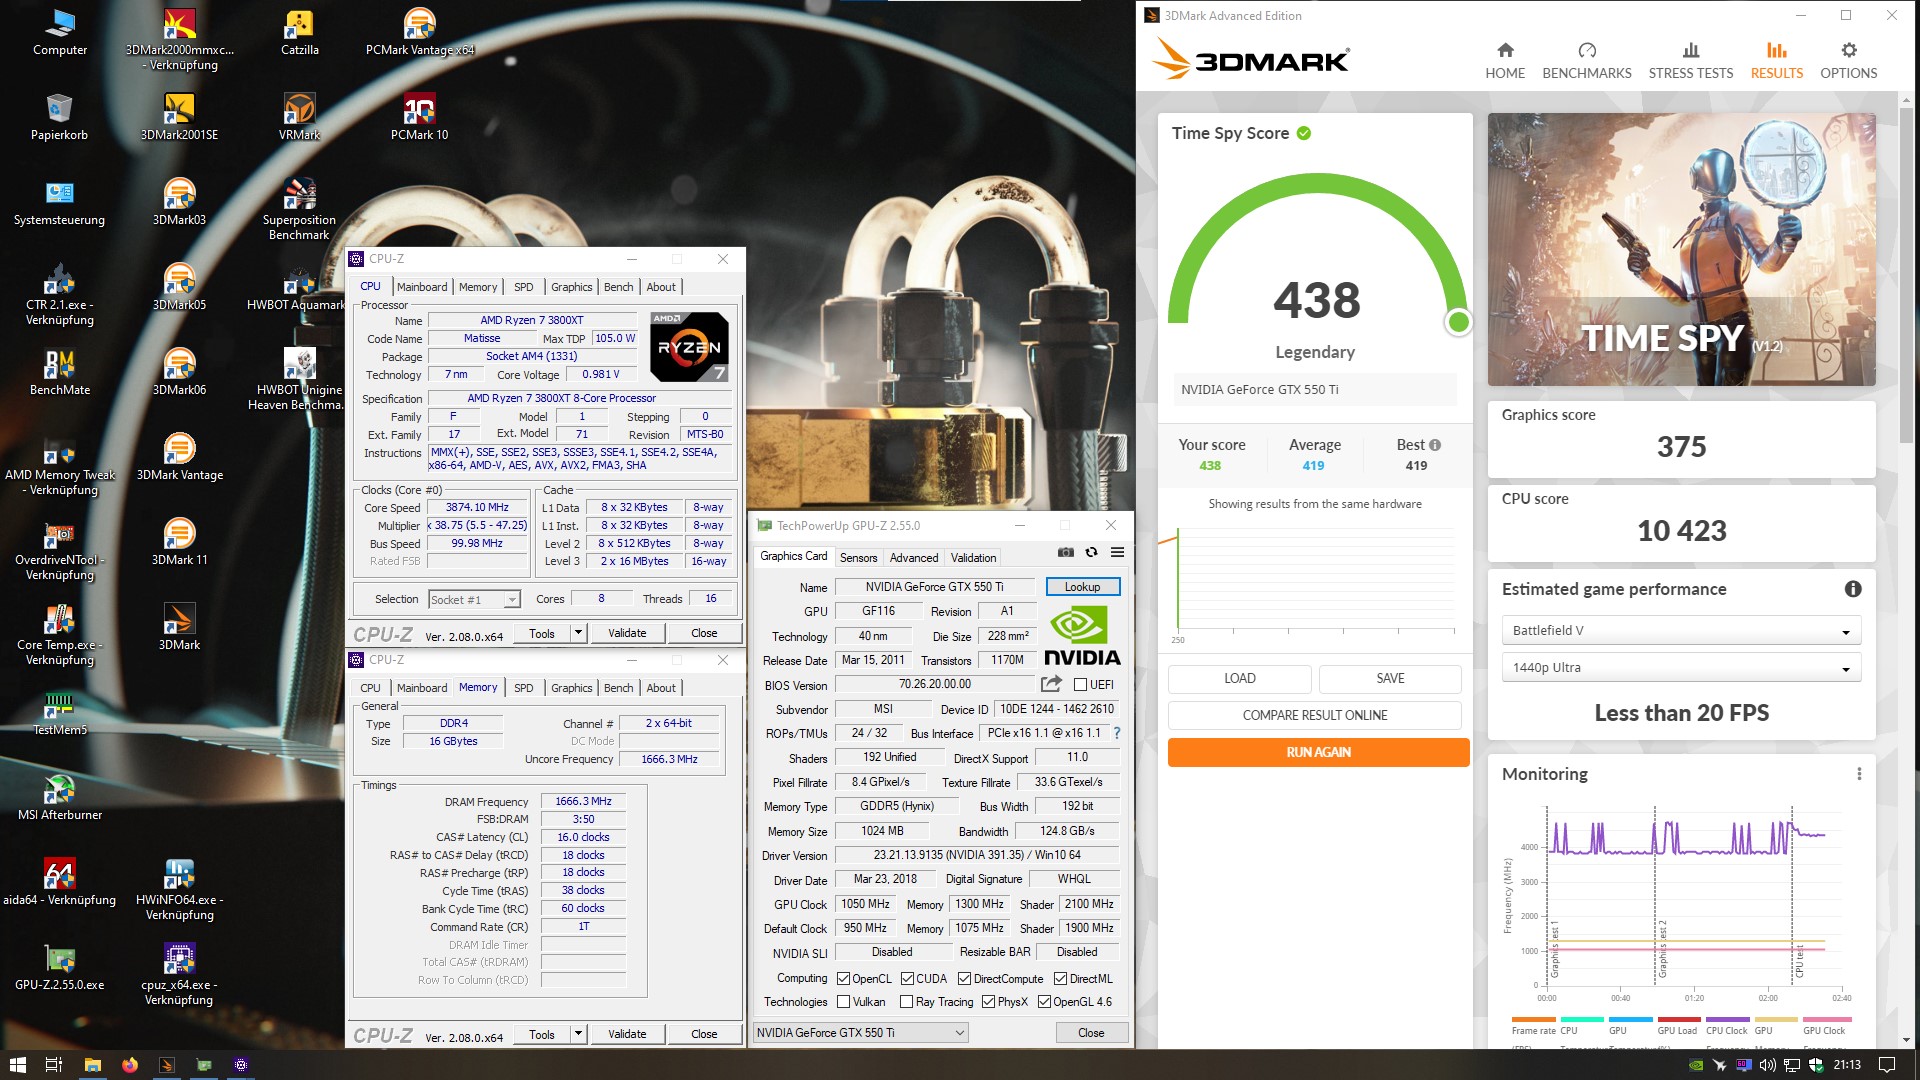Toggle the CUDA checkbox in GPU-Z
The height and width of the screenshot is (1080, 1920).
[907, 979]
